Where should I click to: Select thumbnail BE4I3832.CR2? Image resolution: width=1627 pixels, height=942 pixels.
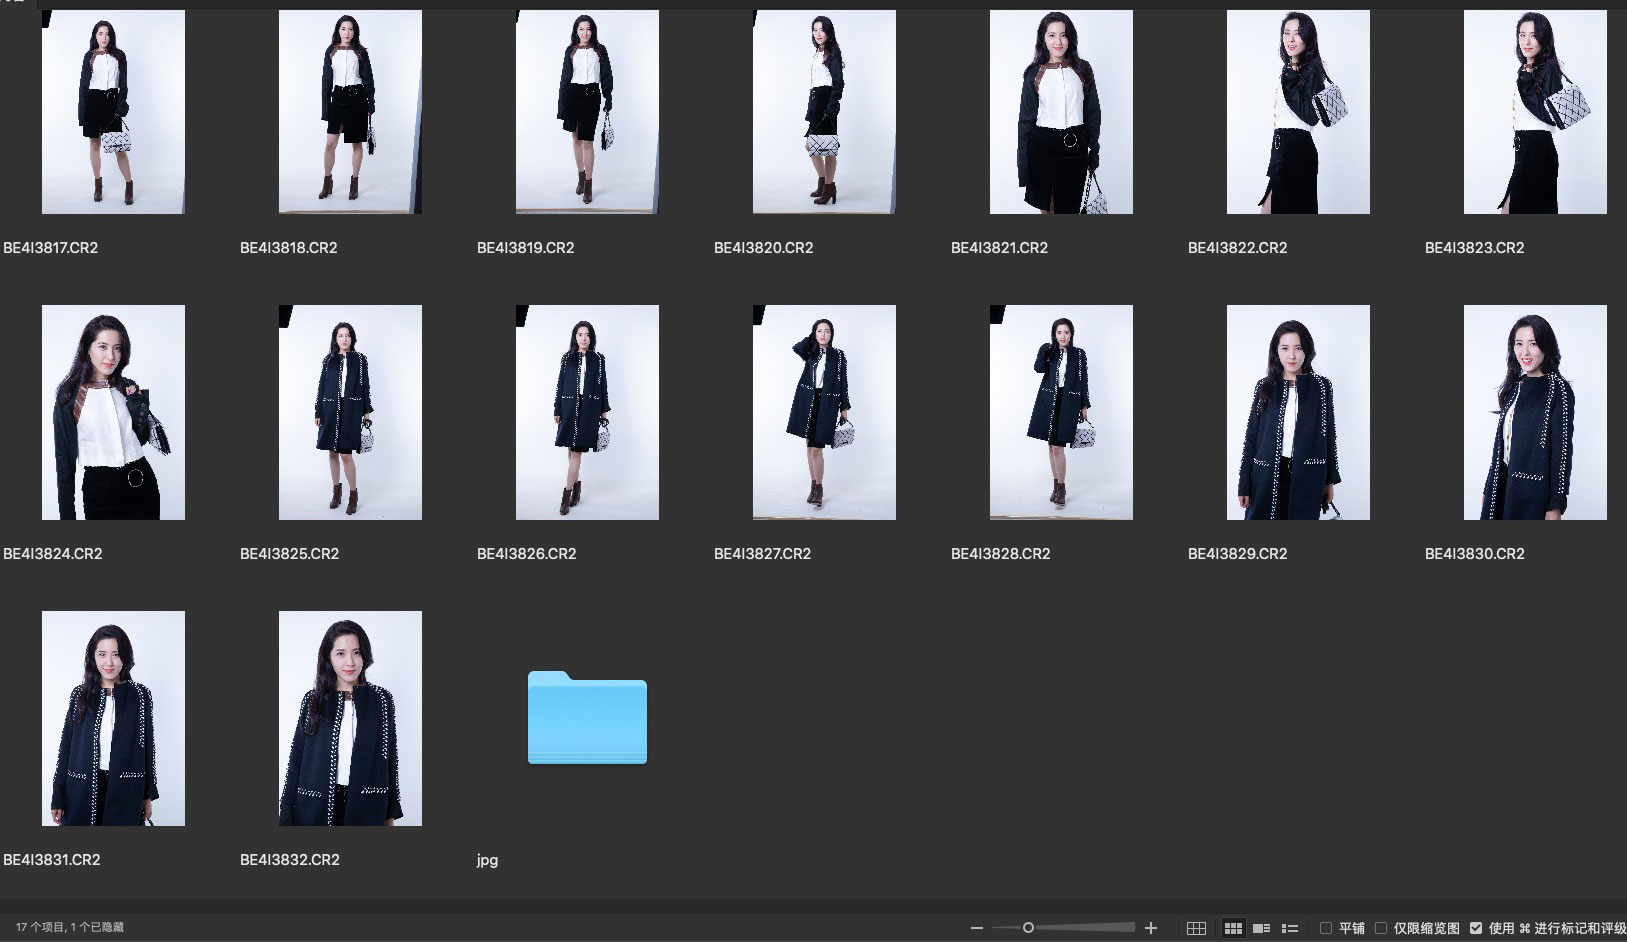coord(350,718)
